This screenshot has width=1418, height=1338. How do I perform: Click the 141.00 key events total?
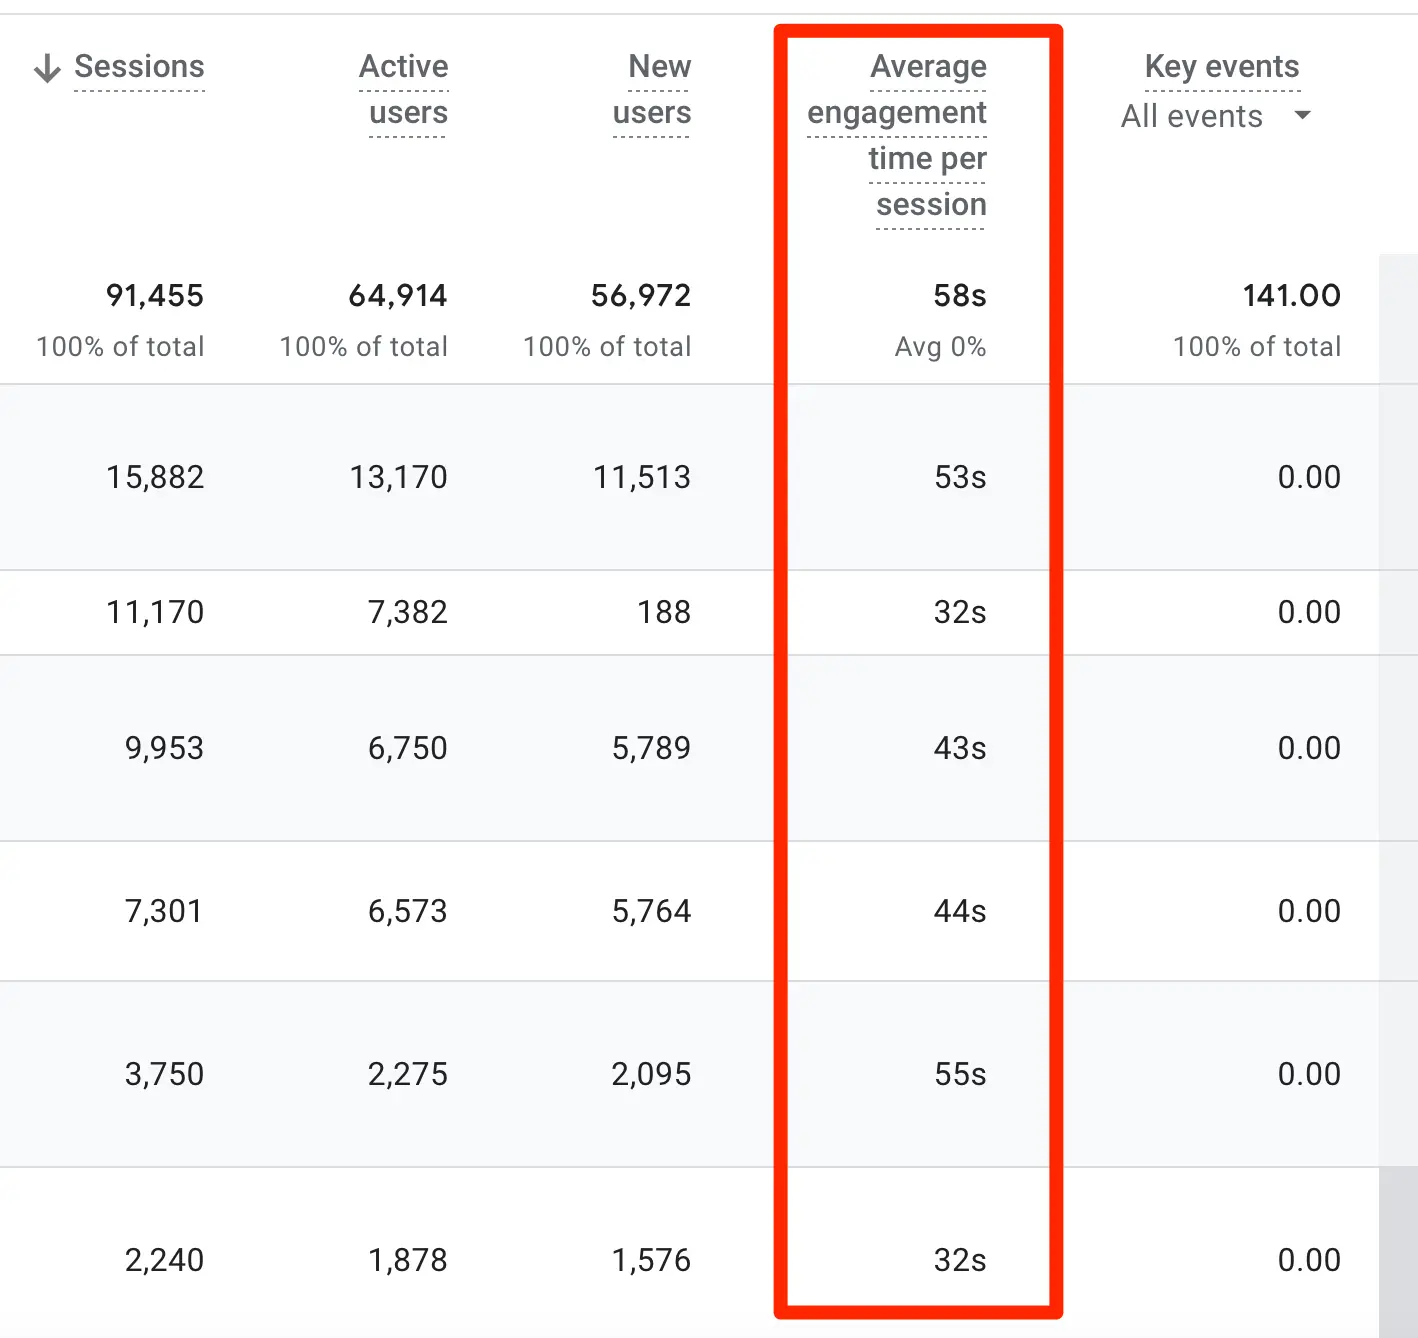point(1291,296)
